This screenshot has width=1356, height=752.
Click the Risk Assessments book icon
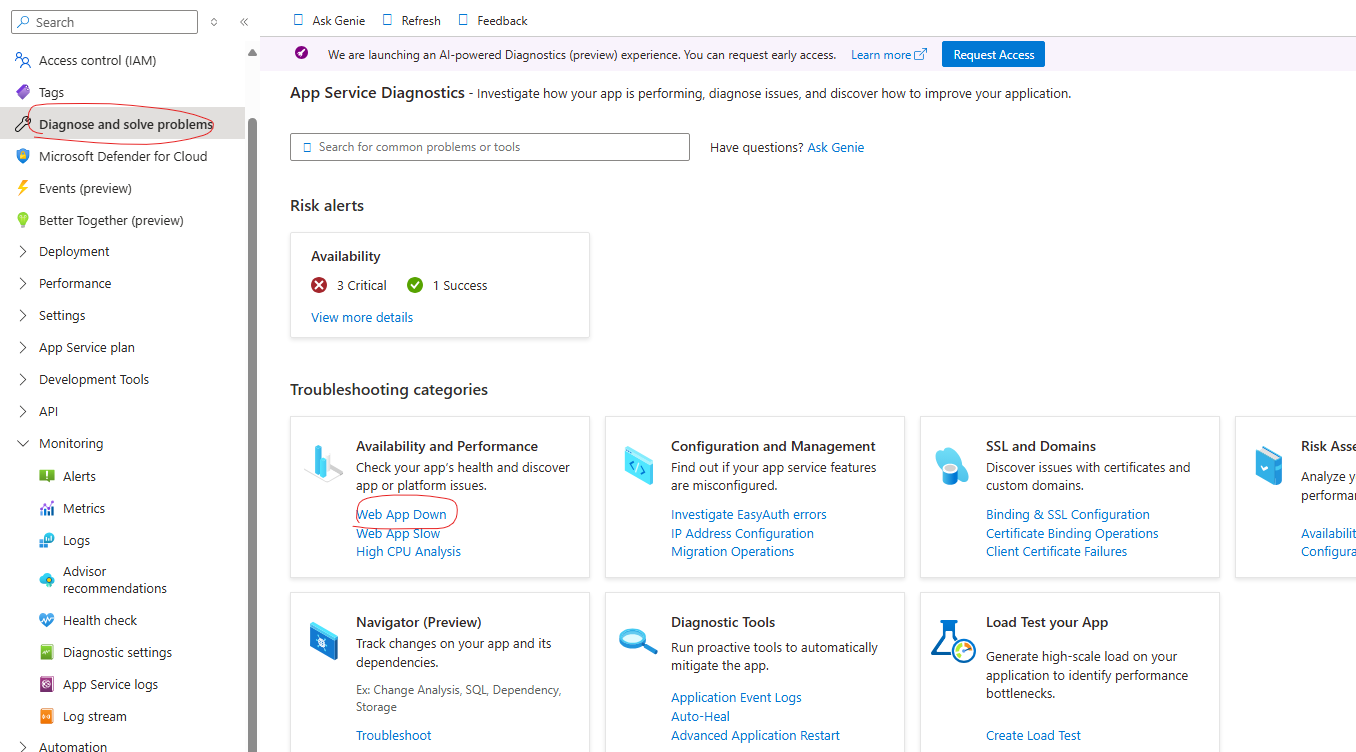click(x=1268, y=465)
